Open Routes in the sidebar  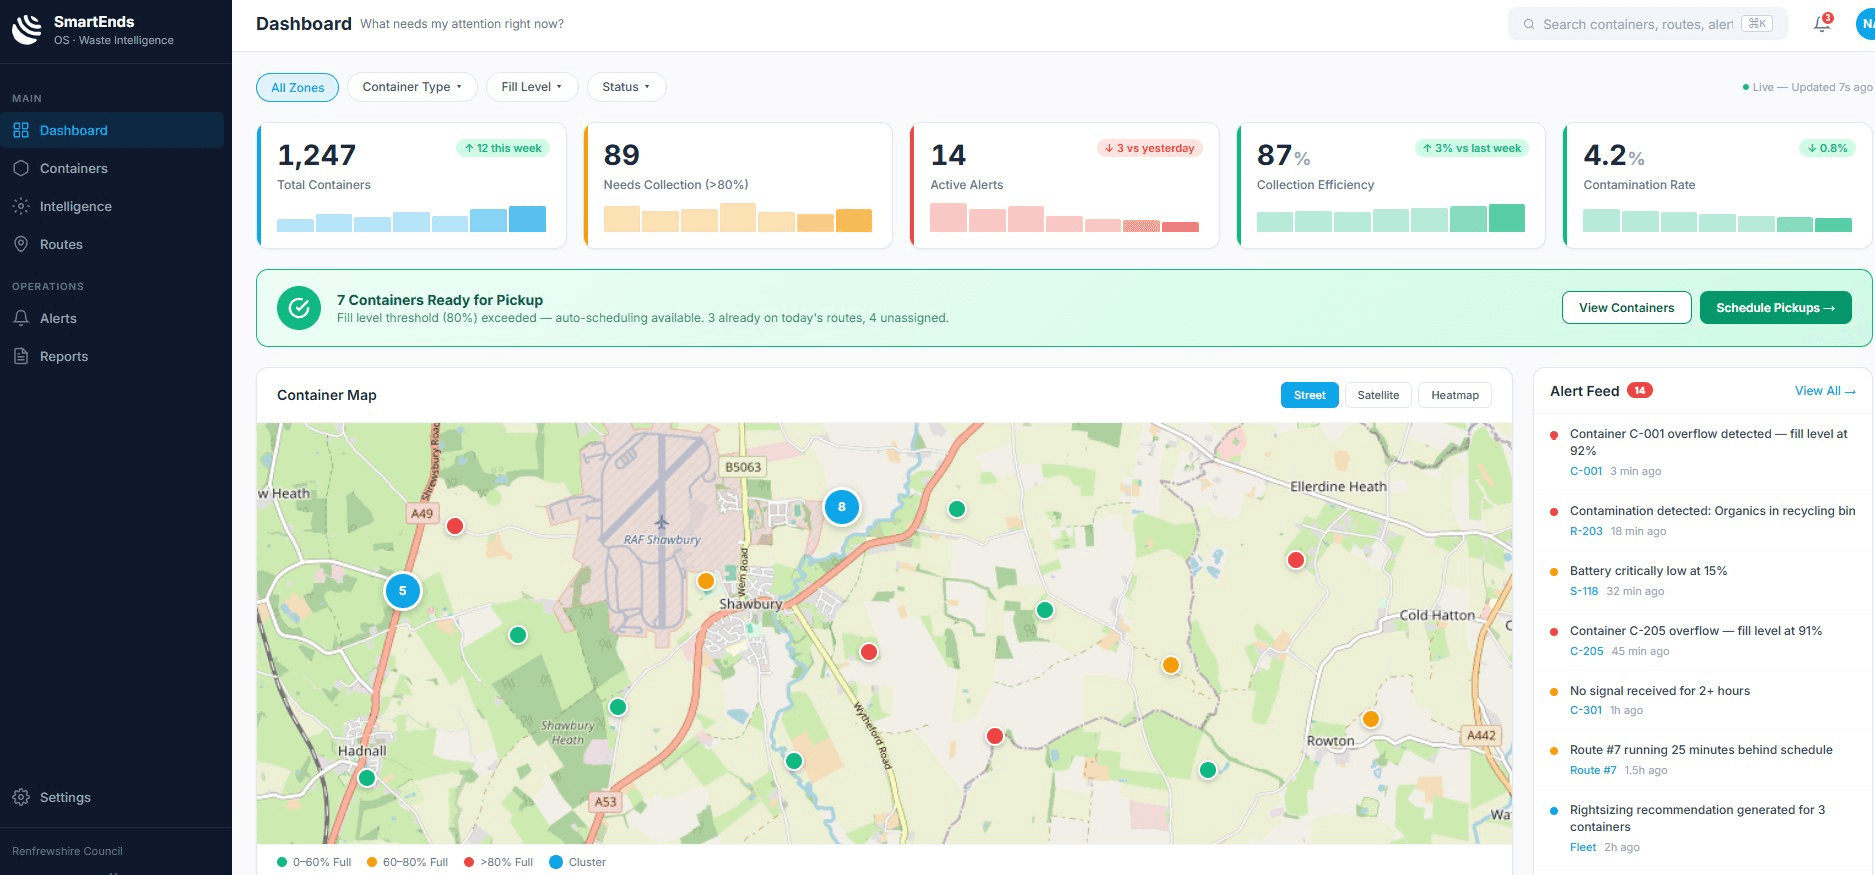click(112, 244)
